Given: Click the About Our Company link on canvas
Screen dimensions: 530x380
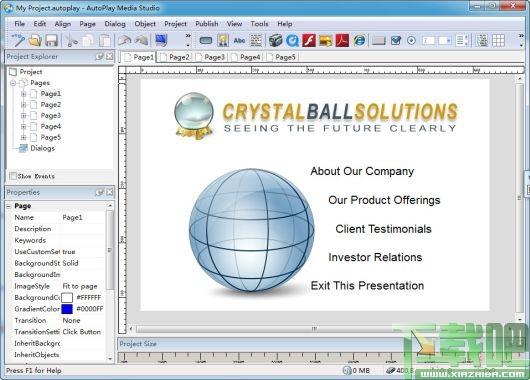Looking at the screenshot, I should (x=362, y=171).
